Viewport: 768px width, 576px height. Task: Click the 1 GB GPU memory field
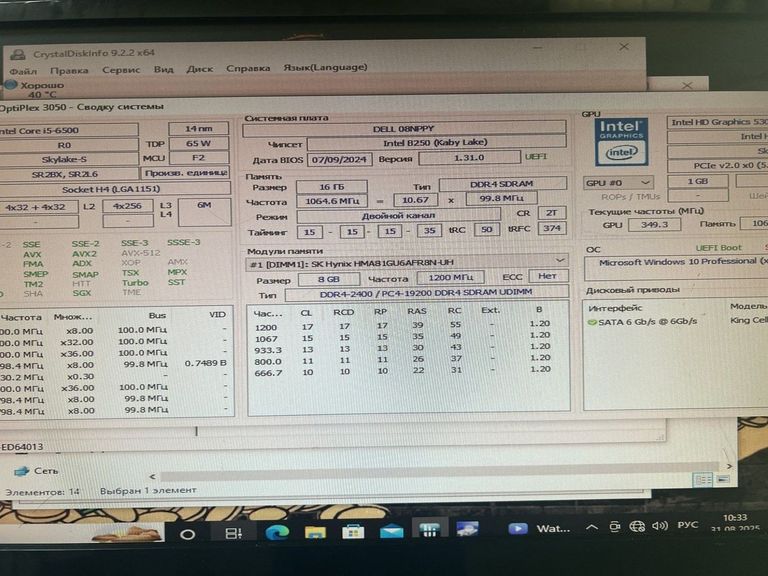pos(698,181)
